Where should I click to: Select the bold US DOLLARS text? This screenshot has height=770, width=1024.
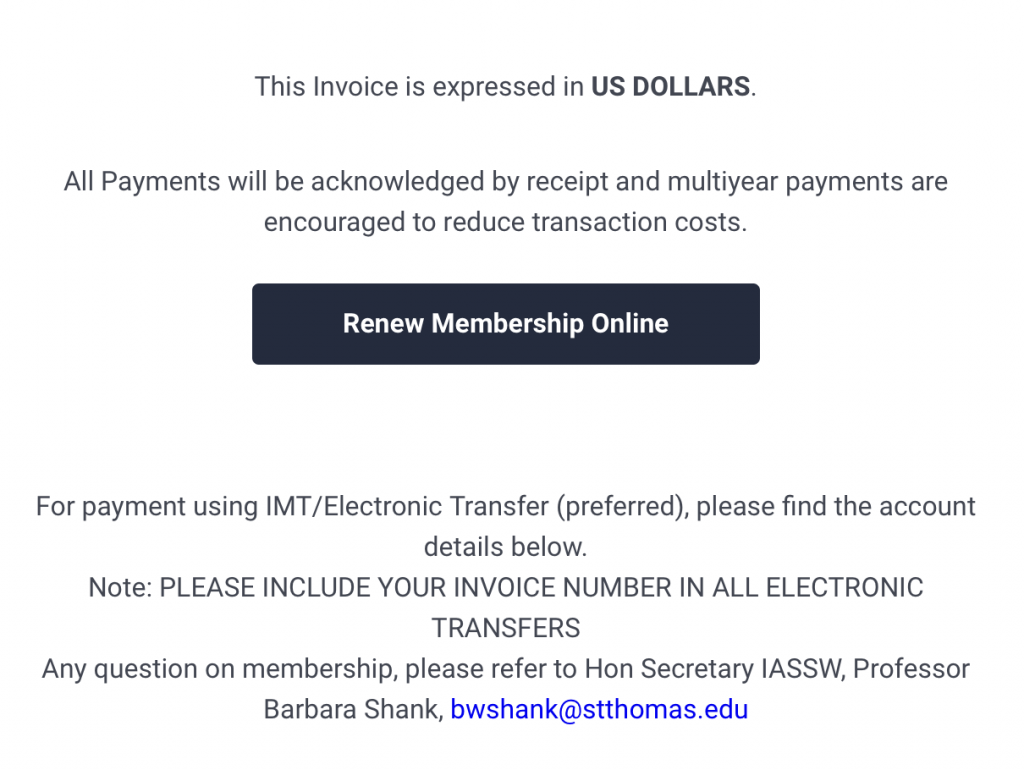pos(671,87)
